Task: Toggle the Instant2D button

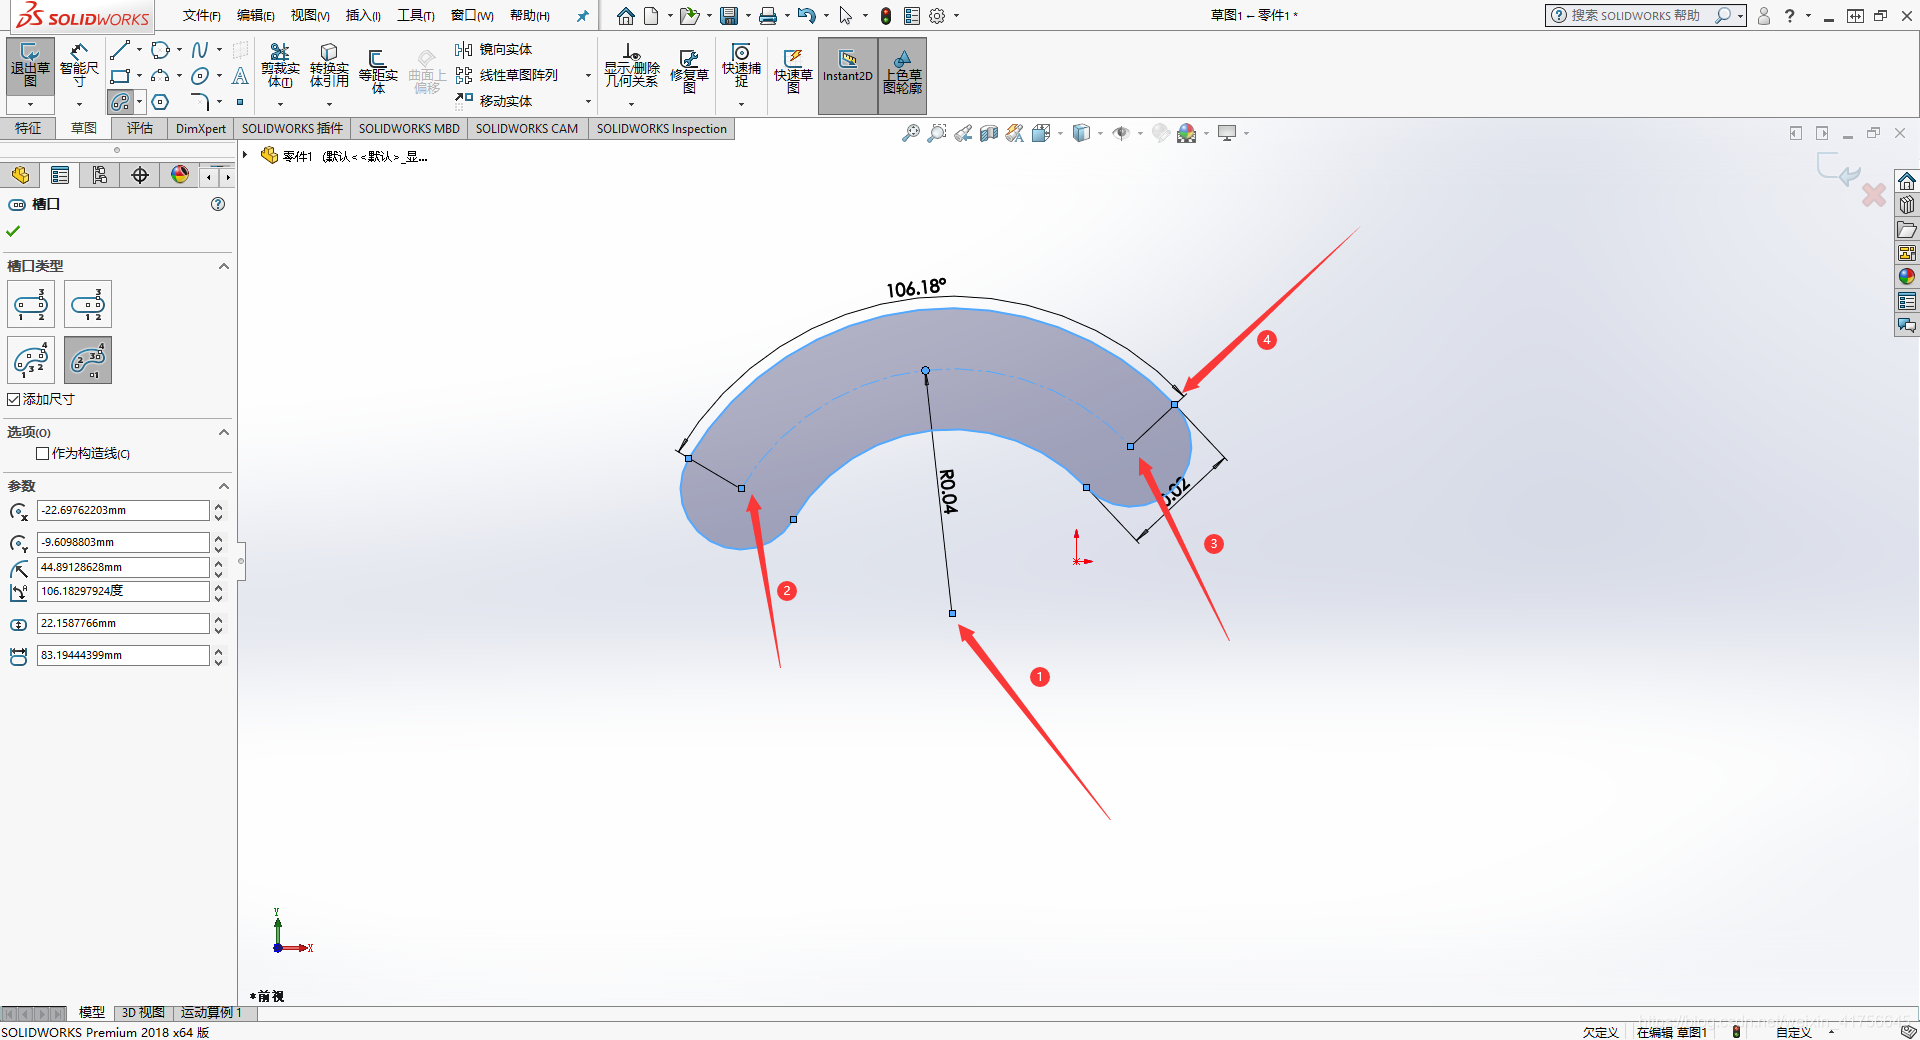Action: 848,75
